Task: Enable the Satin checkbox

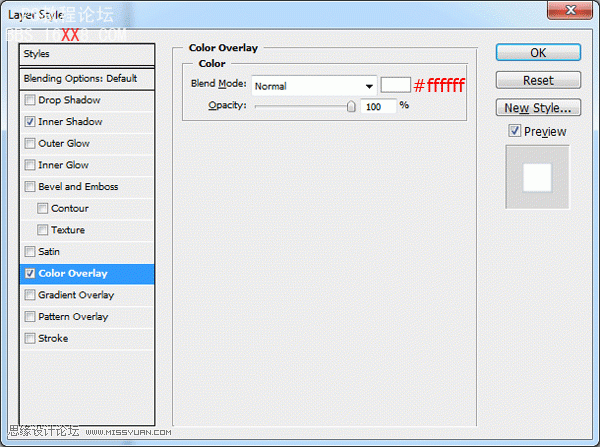Action: coord(29,251)
